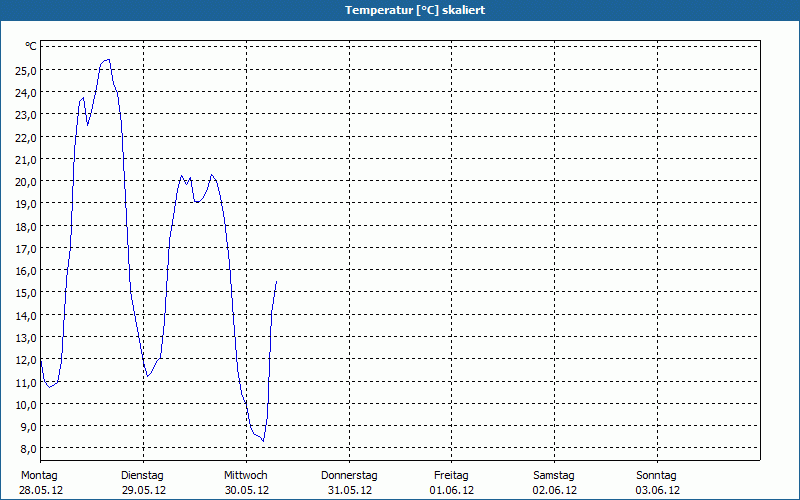Image resolution: width=800 pixels, height=500 pixels.
Task: Select the 14,0 axis label
Action: 26,315
